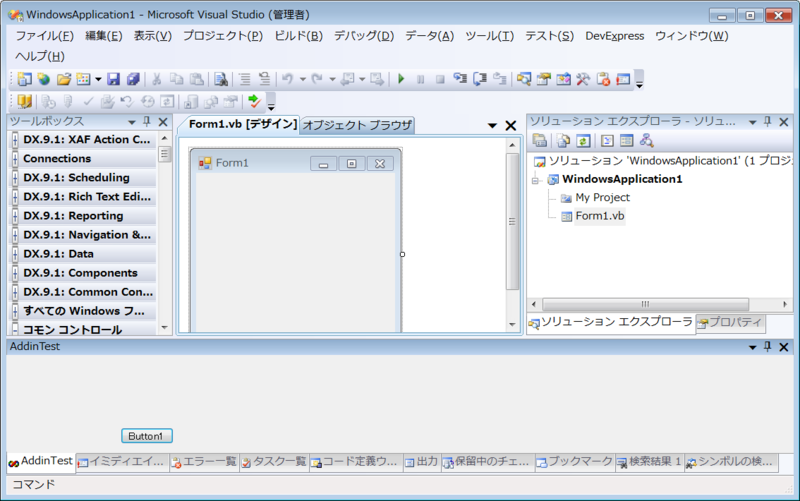Screen dimensions: 800x501
Task: Open the AddinTest window position dropdown
Action: [x=752, y=348]
